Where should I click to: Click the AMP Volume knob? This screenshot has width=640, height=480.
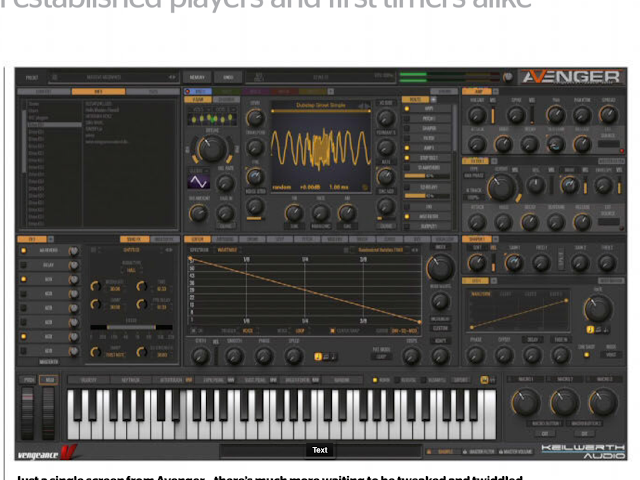[477, 116]
